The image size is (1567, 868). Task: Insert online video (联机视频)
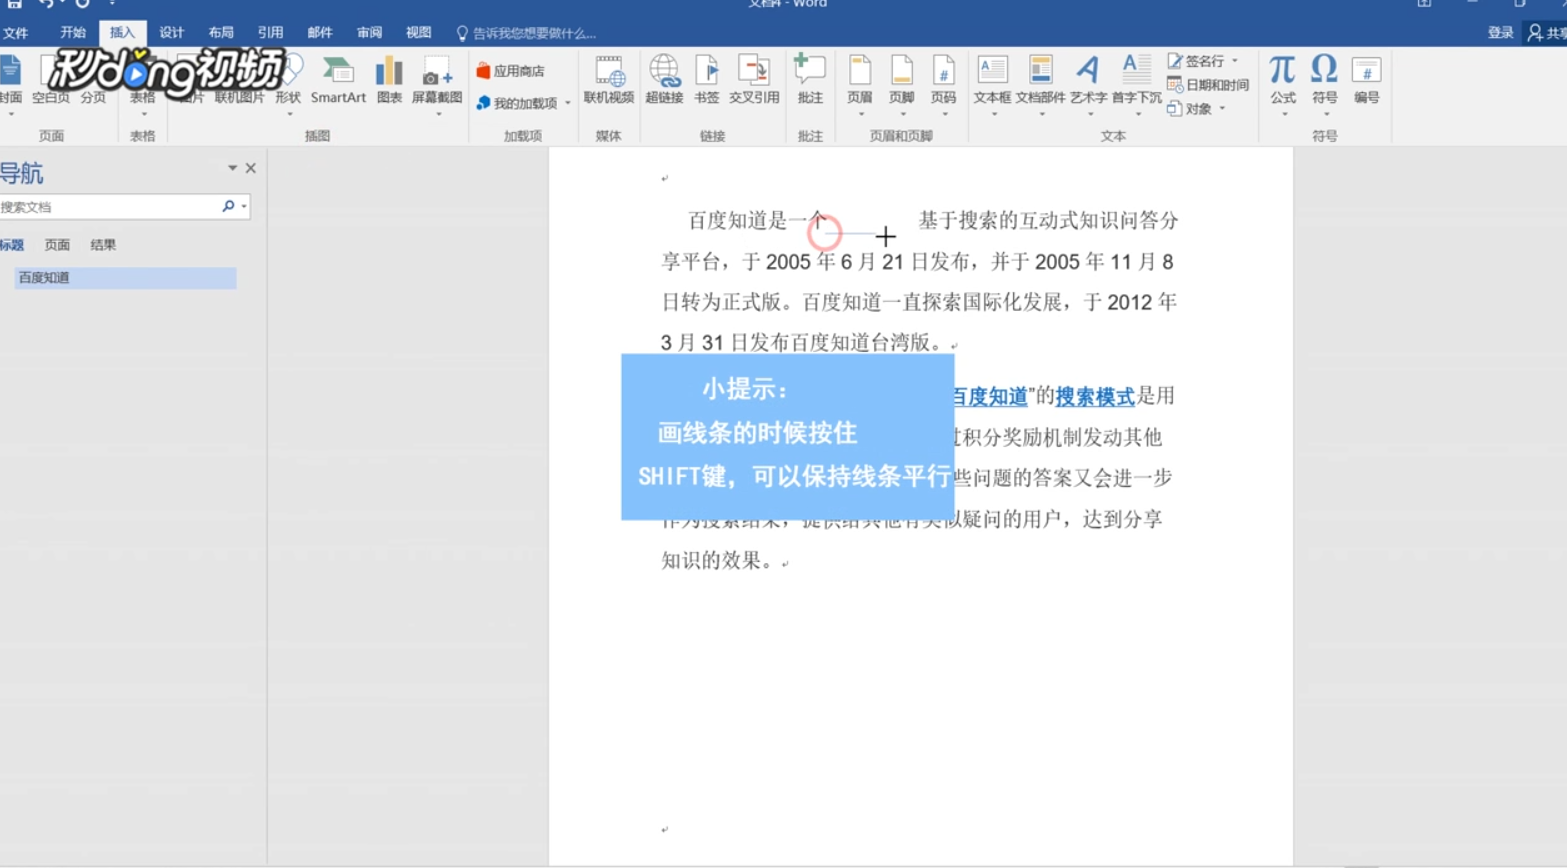tap(609, 81)
